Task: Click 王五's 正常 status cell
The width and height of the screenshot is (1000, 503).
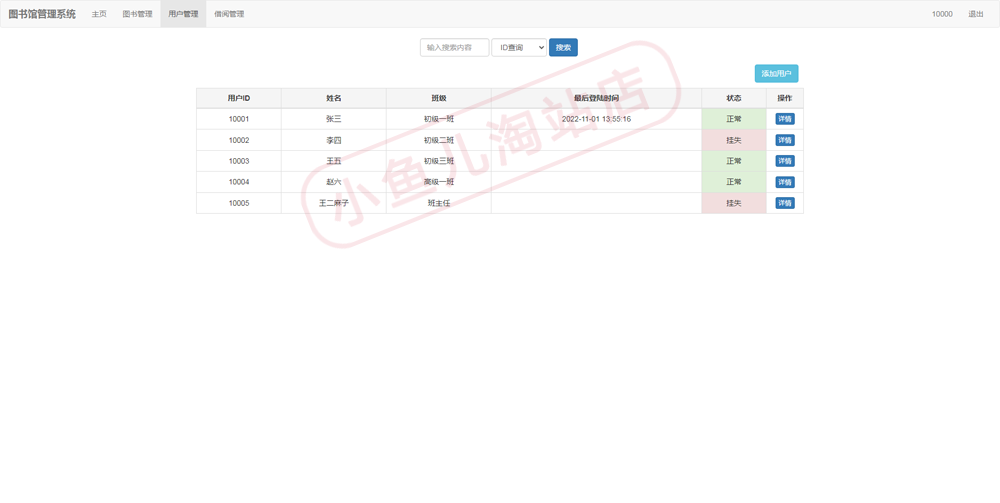Action: pyautogui.click(x=734, y=161)
